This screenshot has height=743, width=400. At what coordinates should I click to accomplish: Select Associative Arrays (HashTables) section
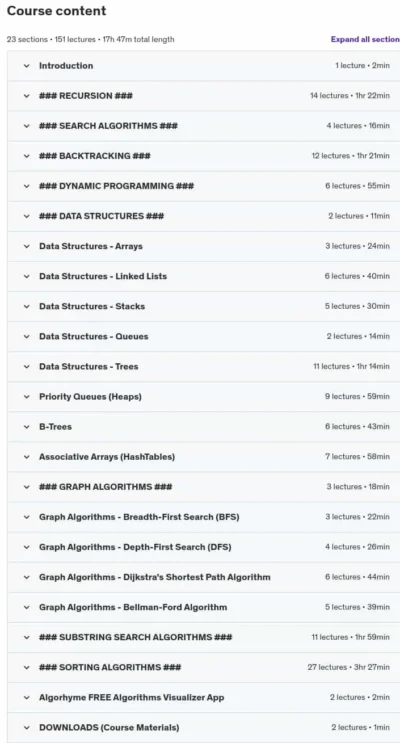pyautogui.click(x=204, y=457)
